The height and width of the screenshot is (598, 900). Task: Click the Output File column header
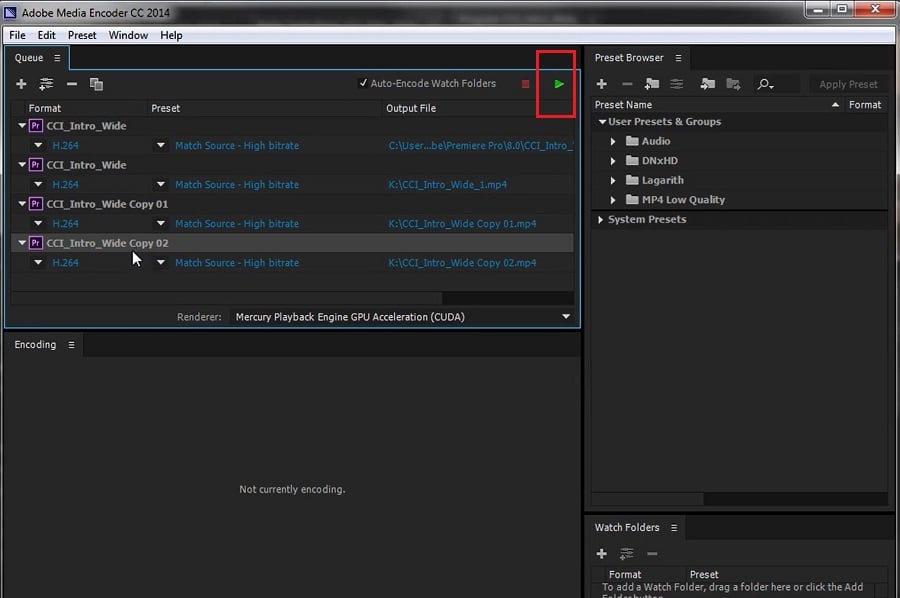coord(411,108)
